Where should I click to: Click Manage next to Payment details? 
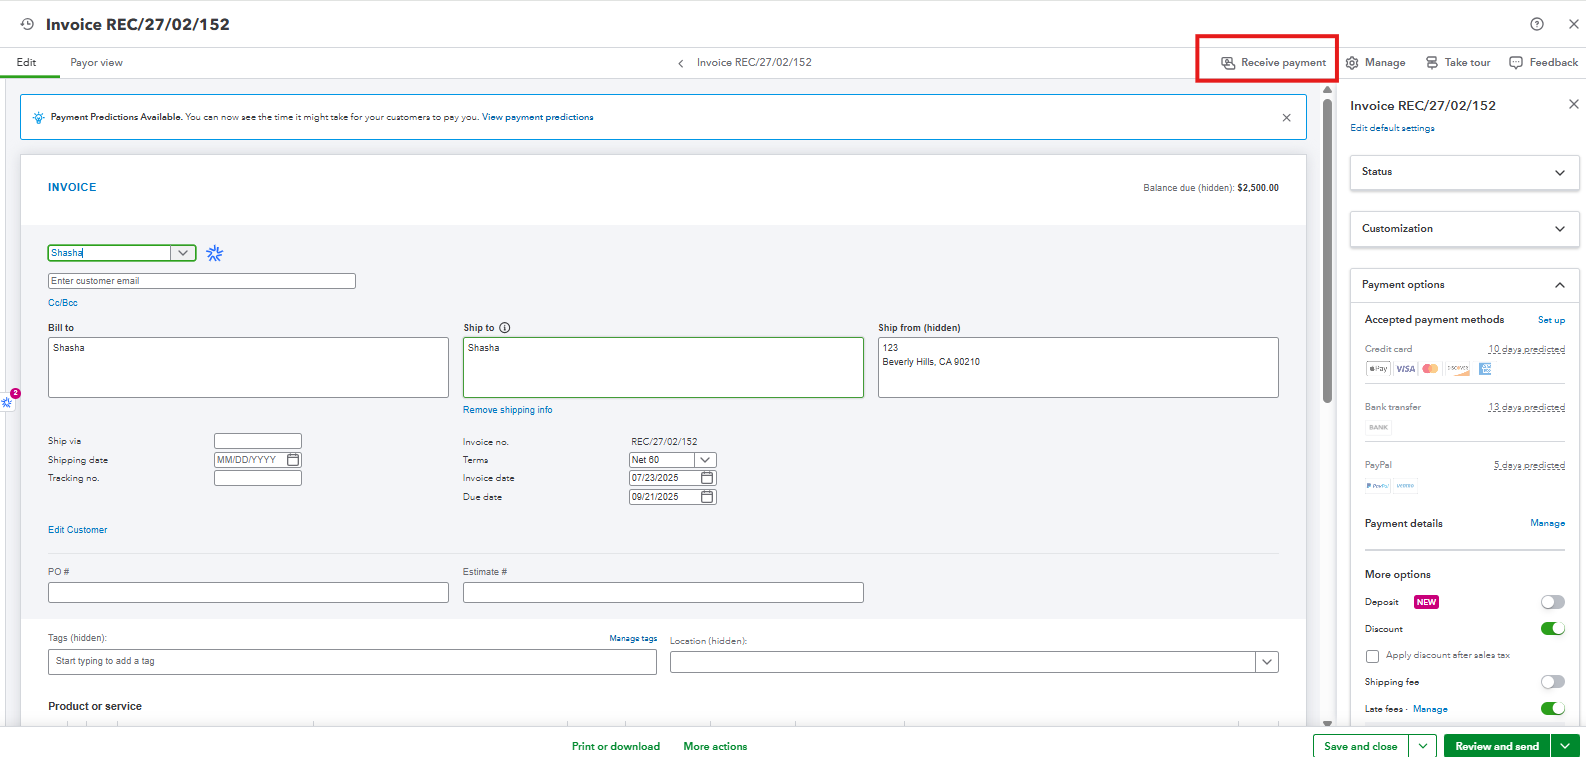pos(1547,523)
